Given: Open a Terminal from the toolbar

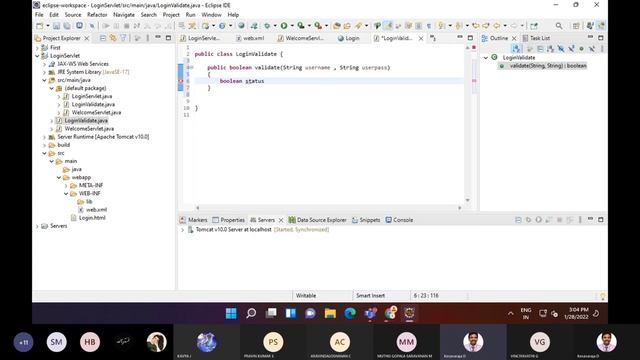Looking at the screenshot, I should (x=79, y=26).
